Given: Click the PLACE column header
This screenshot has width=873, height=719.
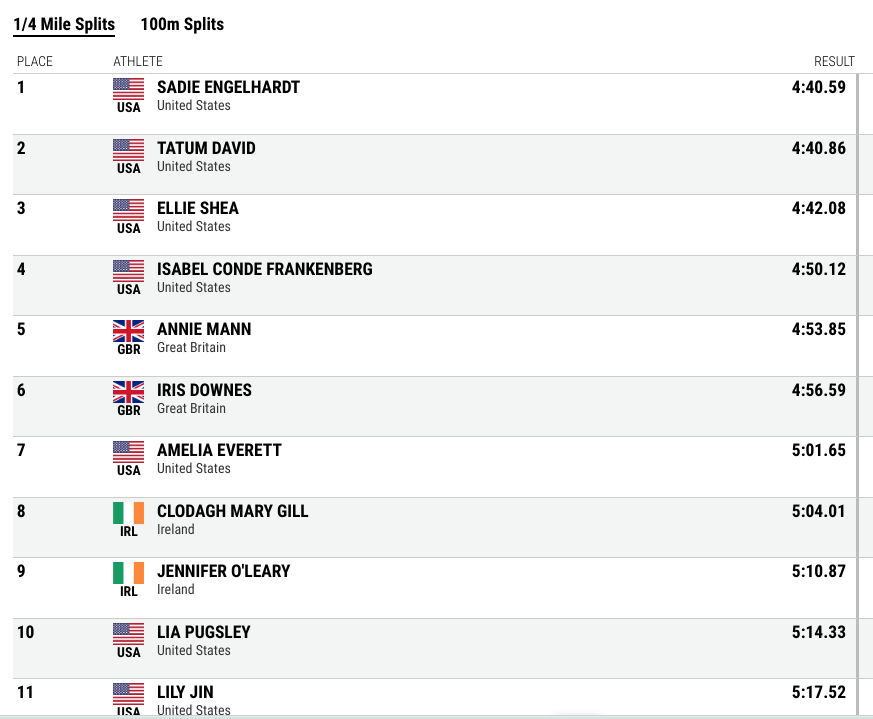Looking at the screenshot, I should coord(35,61).
